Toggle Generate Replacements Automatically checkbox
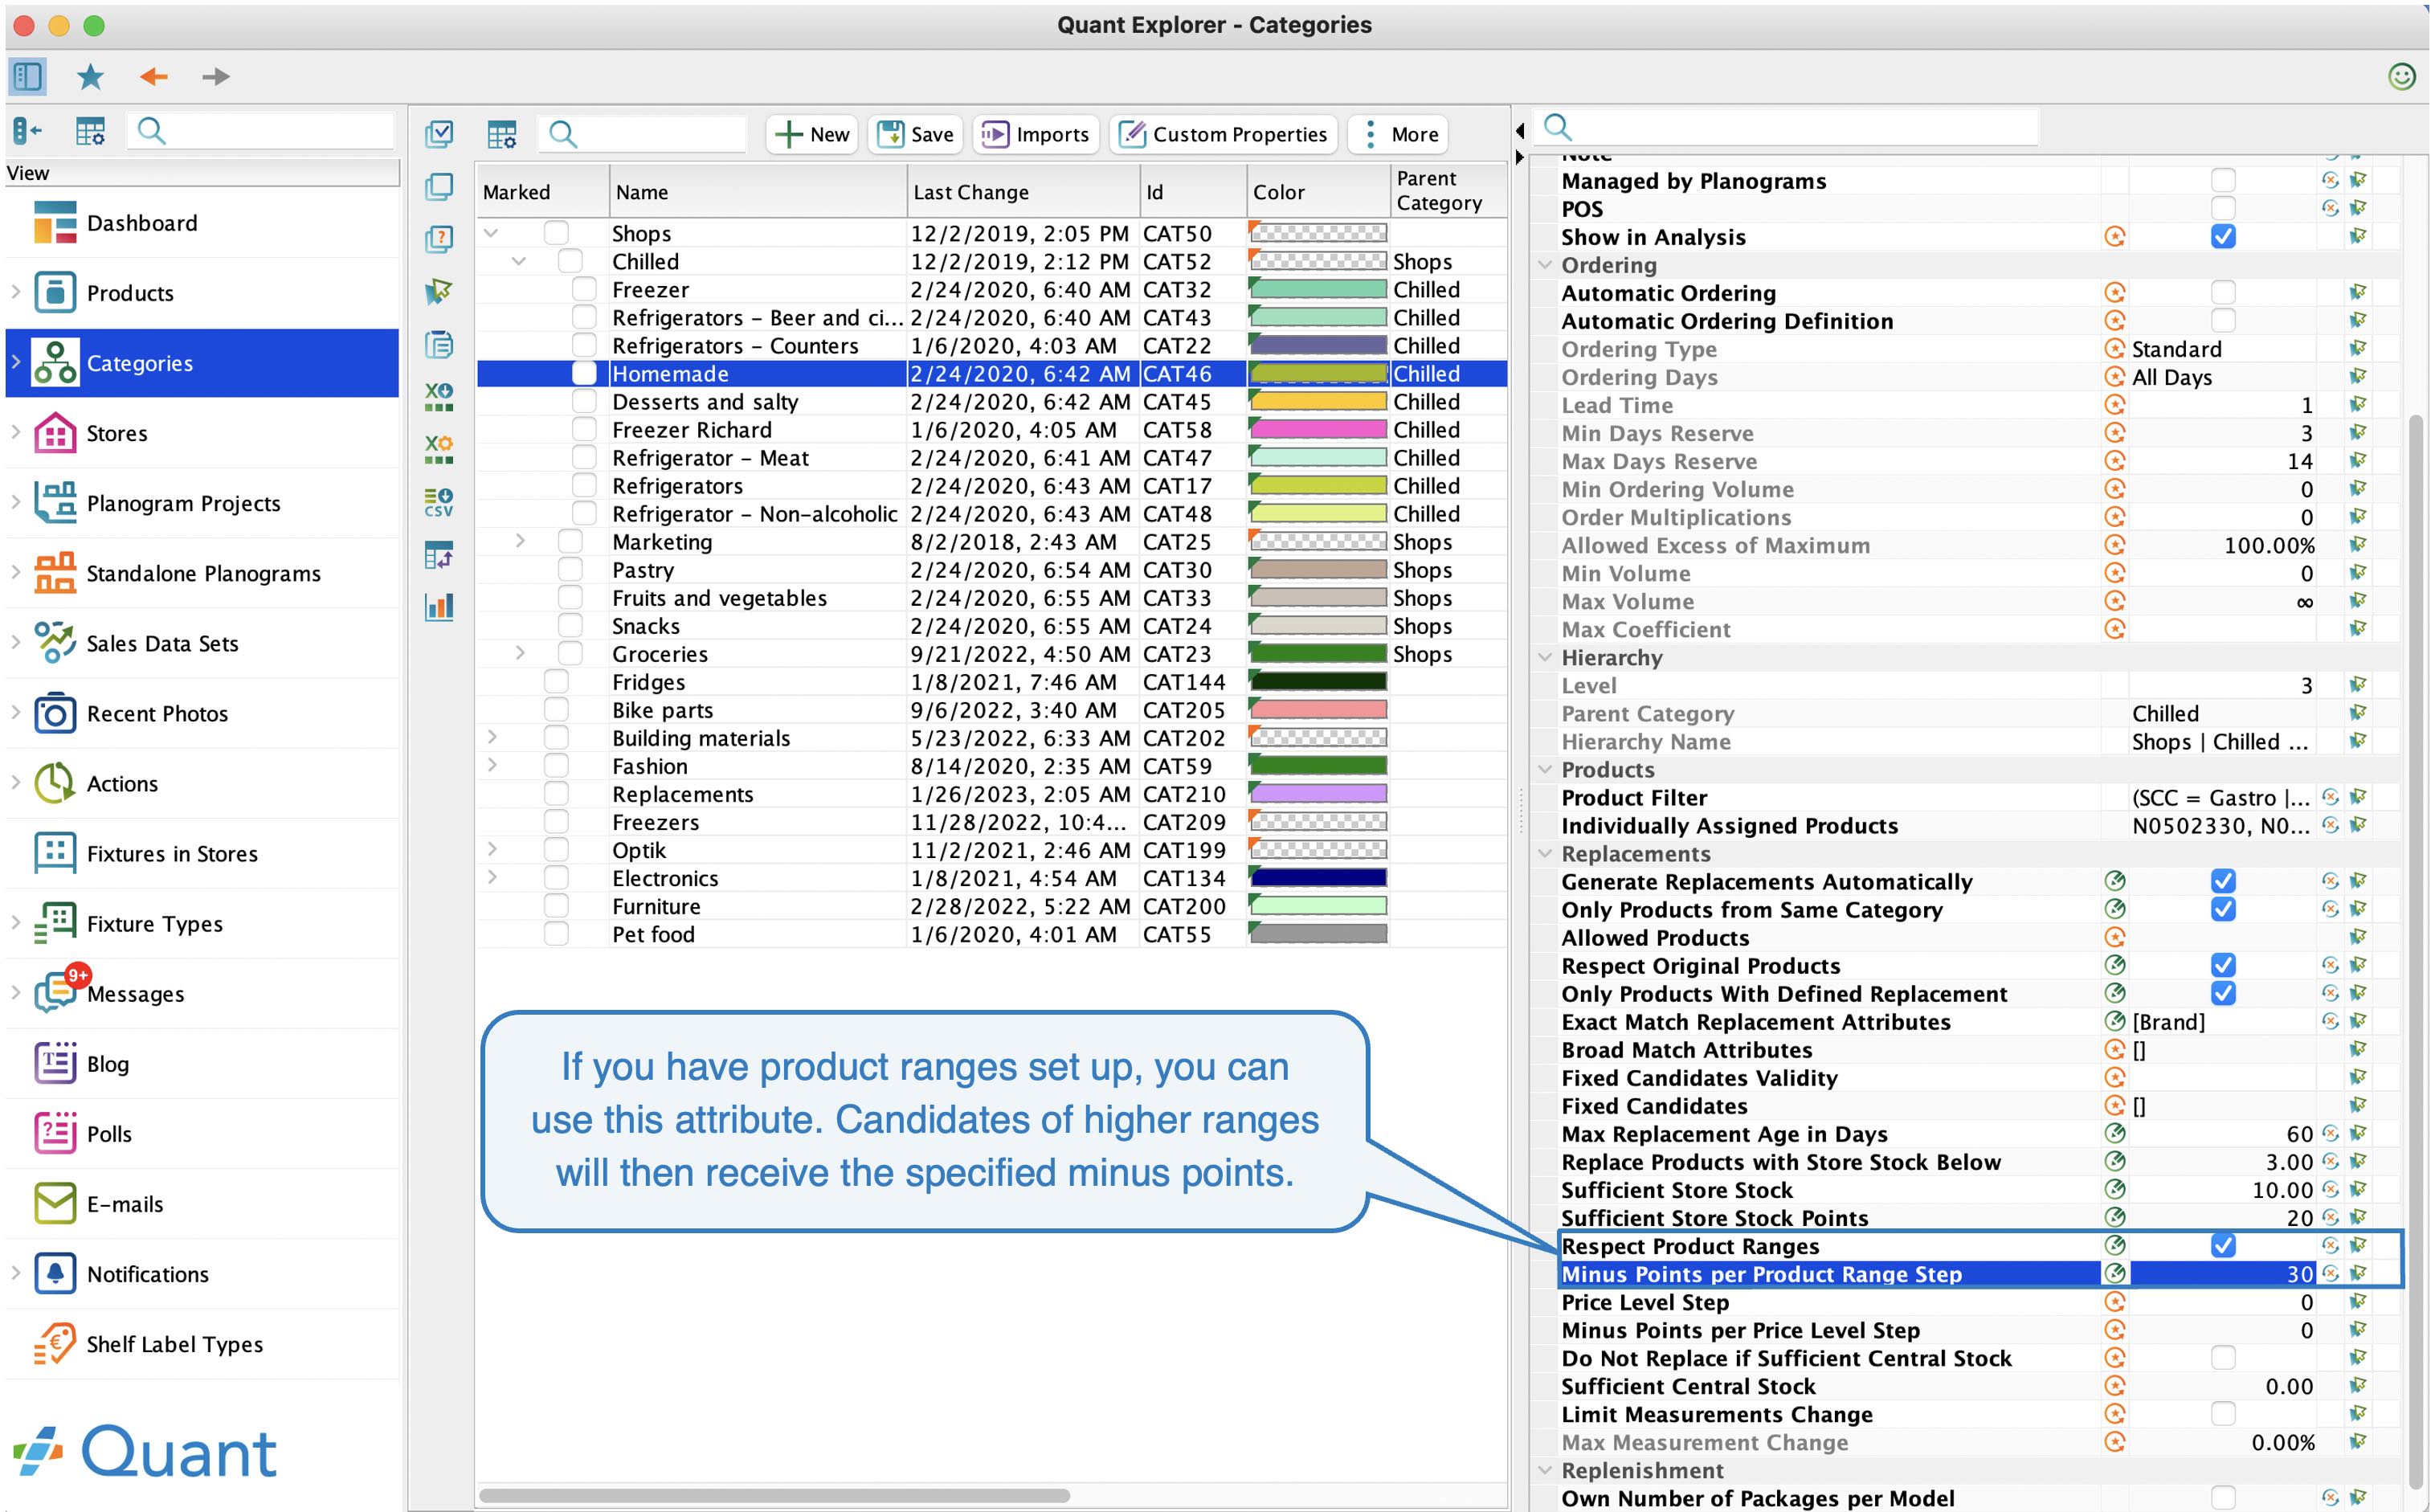 2222,881
